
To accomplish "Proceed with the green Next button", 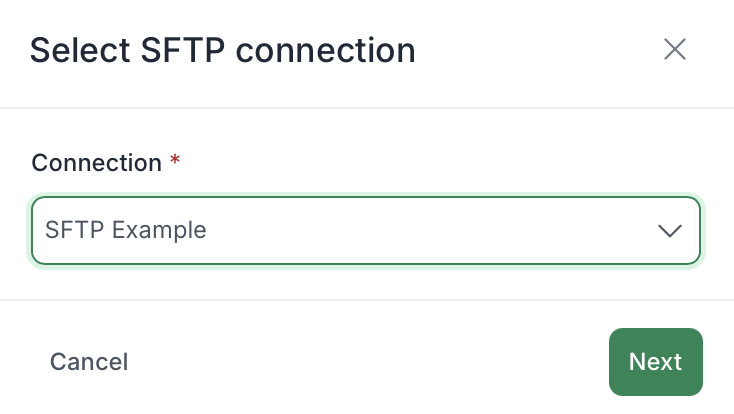I will 655,362.
